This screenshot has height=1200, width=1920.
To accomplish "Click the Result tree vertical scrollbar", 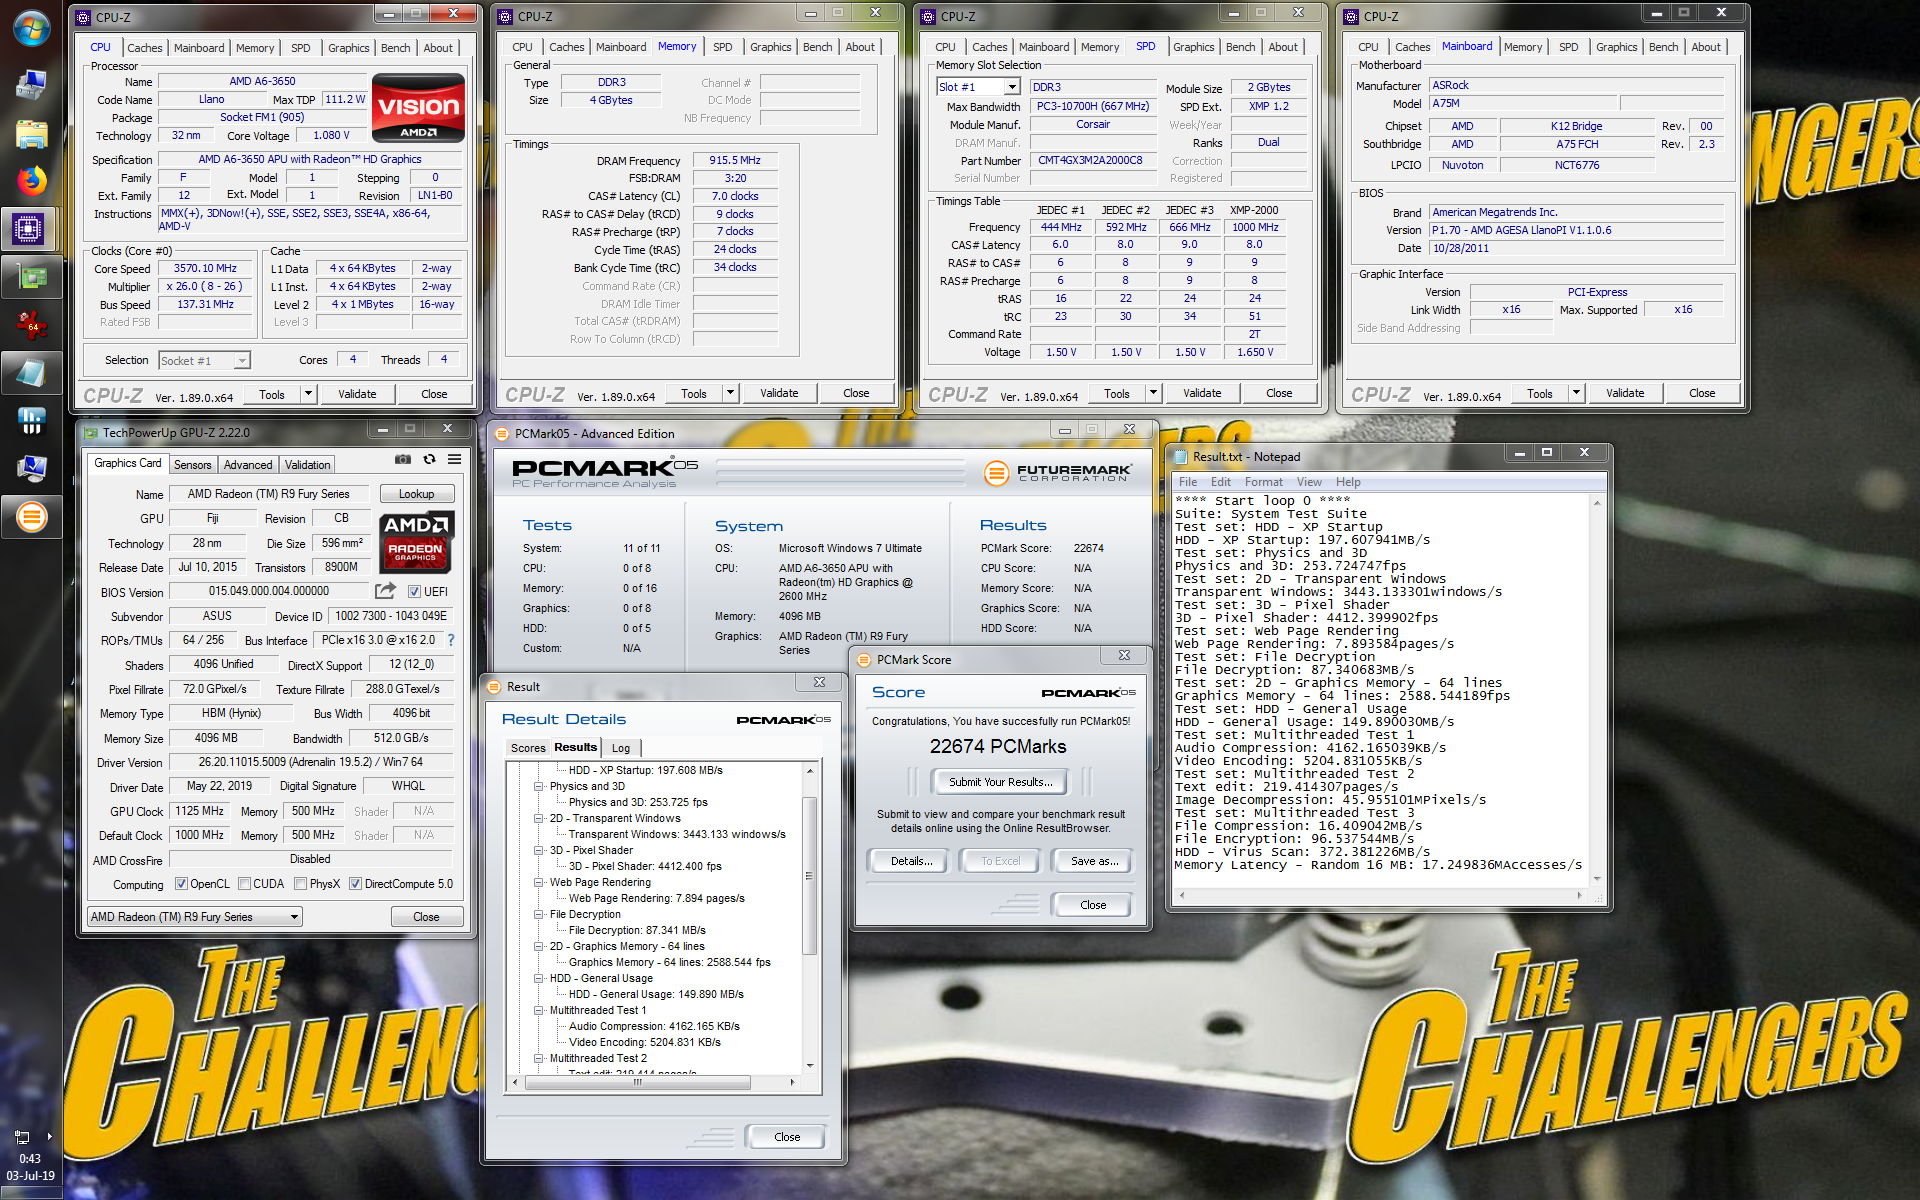I will click(x=809, y=917).
